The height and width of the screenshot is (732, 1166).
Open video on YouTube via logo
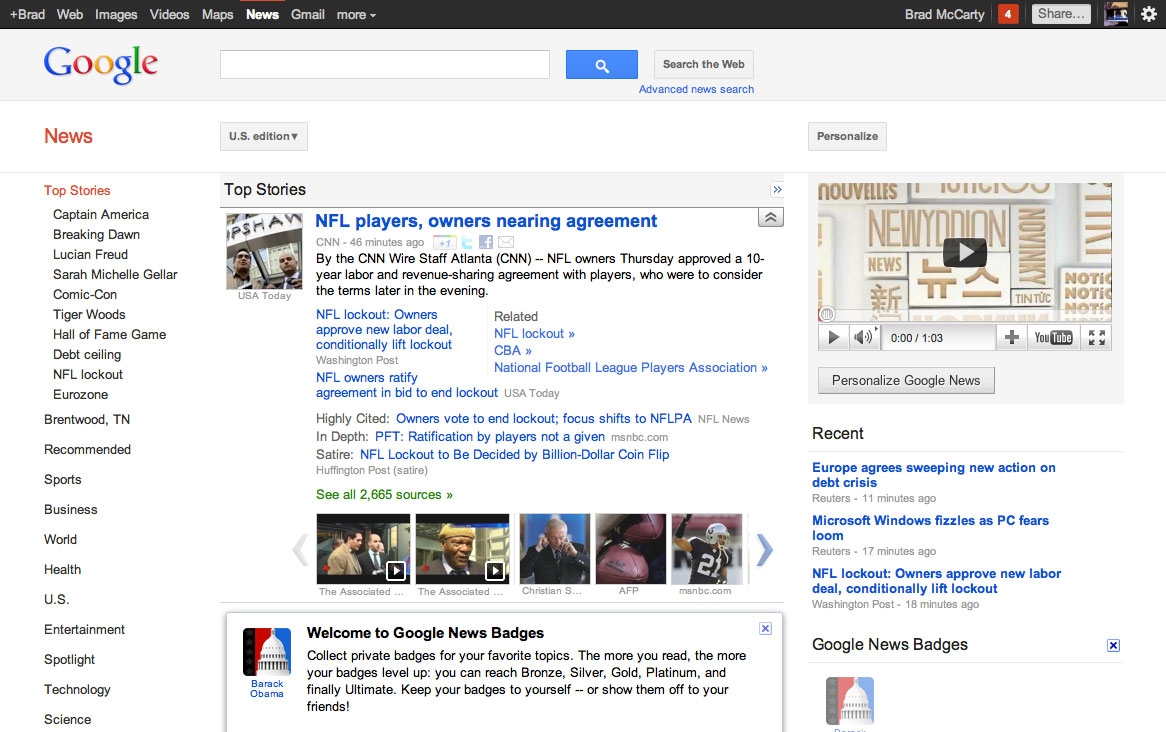coord(1053,338)
